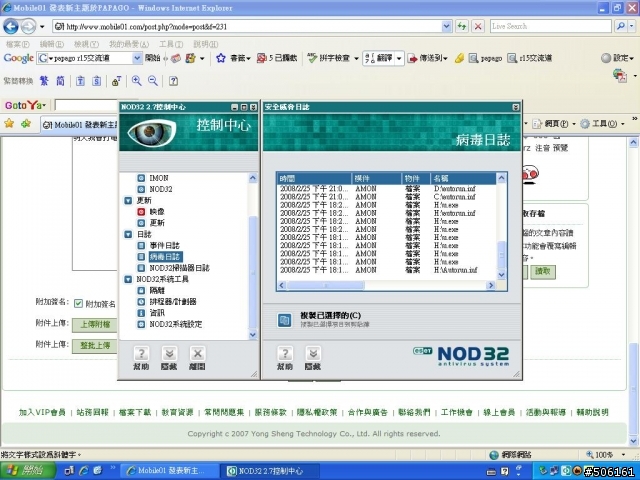Collapse the 日誌 tree group
This screenshot has height=480, width=640.
click(x=128, y=234)
